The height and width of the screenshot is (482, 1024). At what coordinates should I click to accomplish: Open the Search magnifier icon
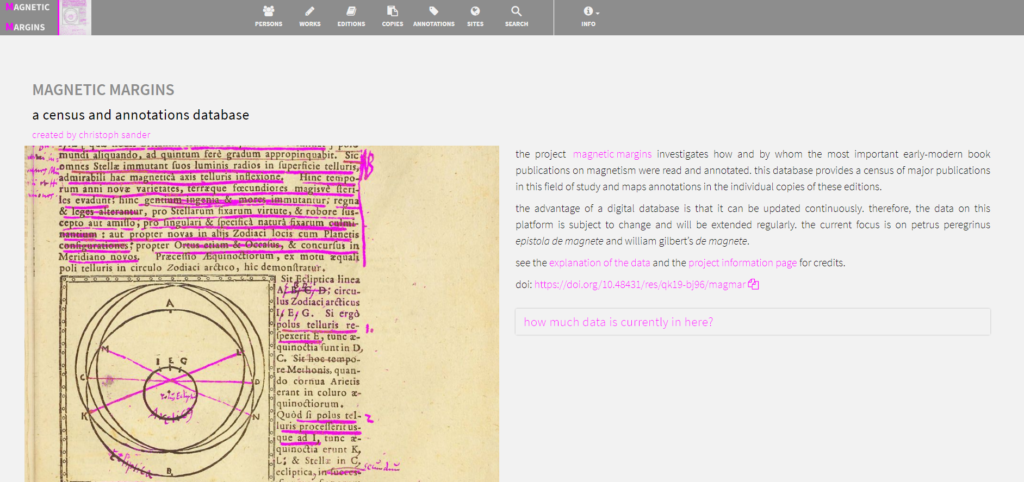(516, 11)
